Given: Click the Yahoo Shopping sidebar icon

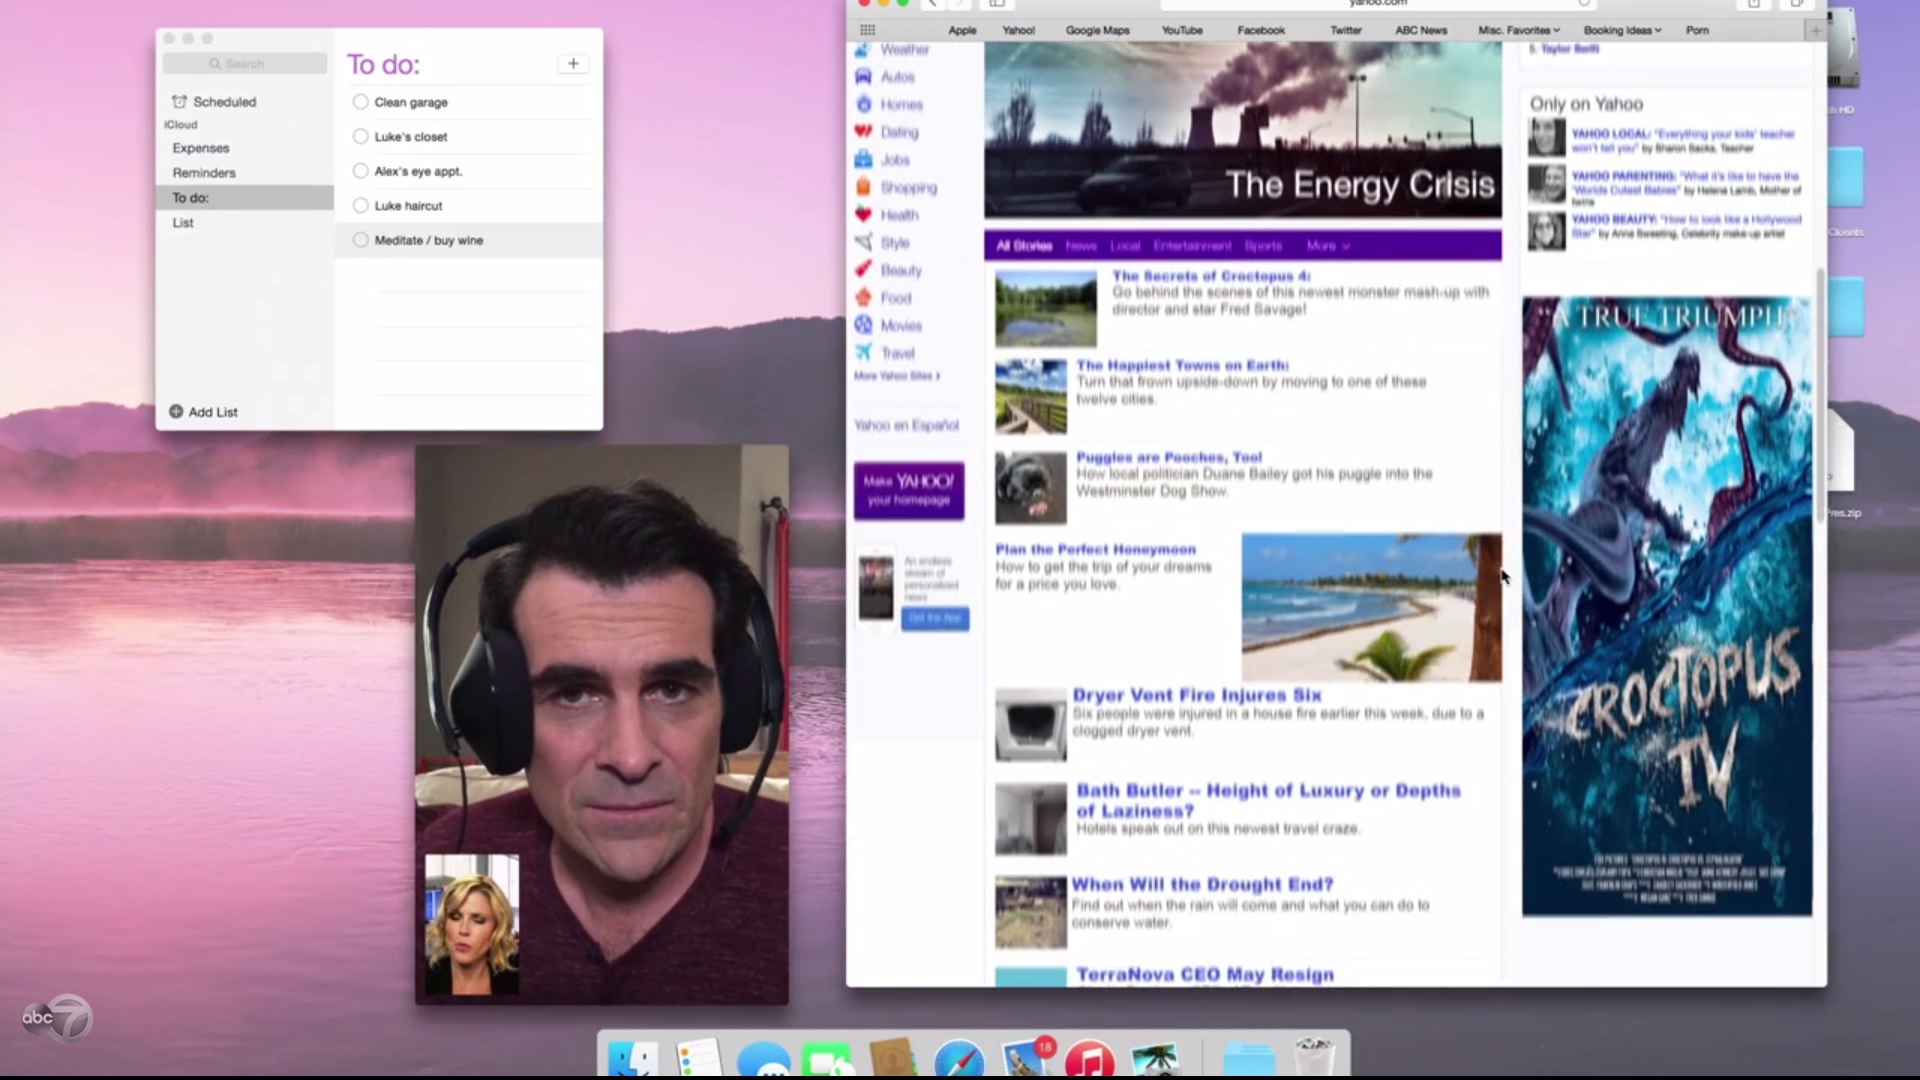Looking at the screenshot, I should click(864, 187).
